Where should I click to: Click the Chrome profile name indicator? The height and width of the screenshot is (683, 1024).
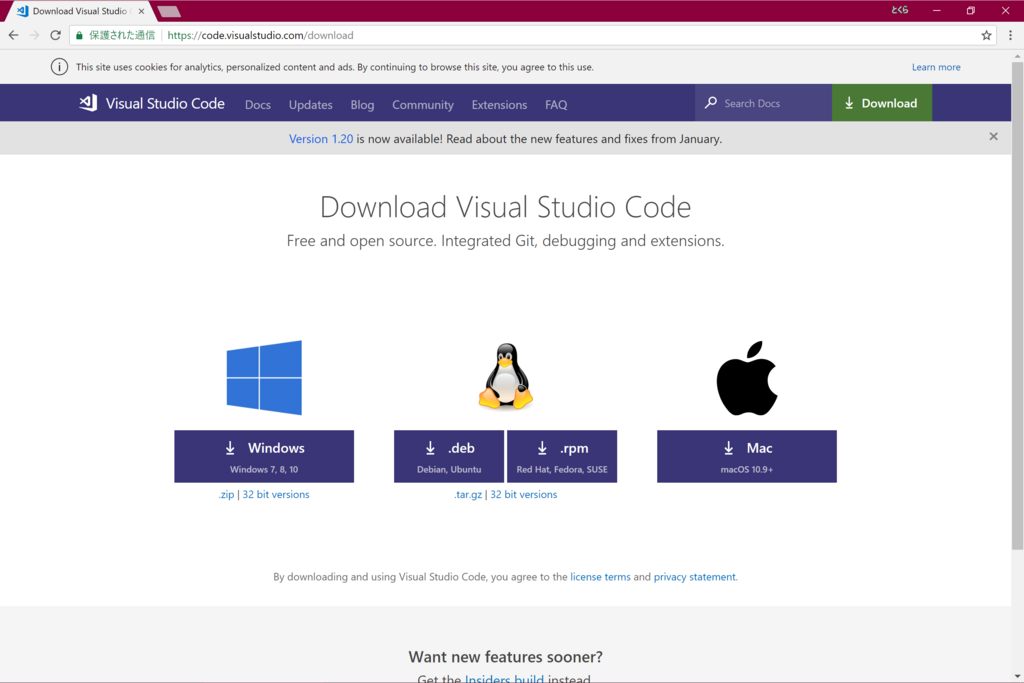899,10
